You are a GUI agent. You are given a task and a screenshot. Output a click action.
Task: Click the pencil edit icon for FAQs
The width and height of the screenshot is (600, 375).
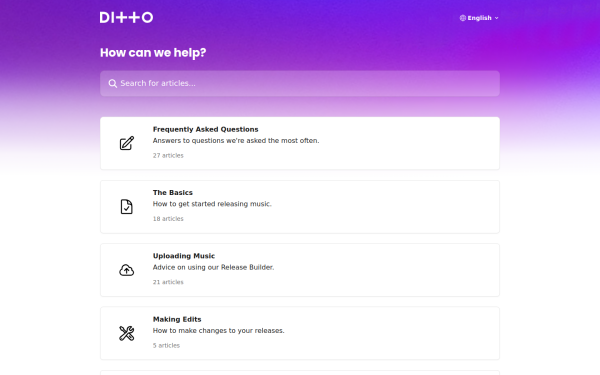coord(127,143)
